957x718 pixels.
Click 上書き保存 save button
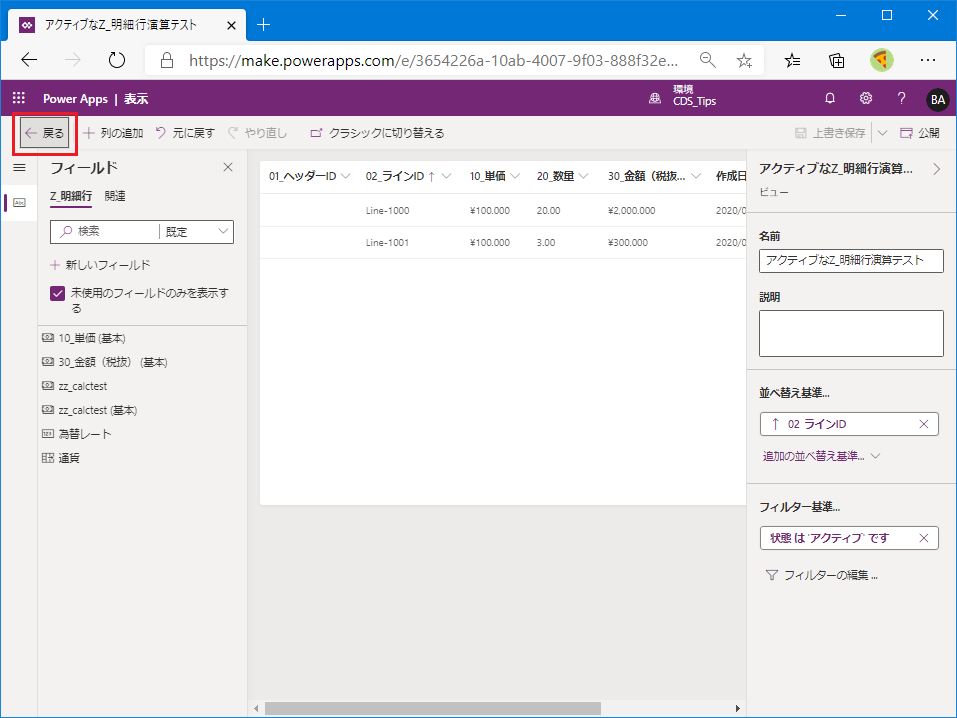(x=830, y=133)
